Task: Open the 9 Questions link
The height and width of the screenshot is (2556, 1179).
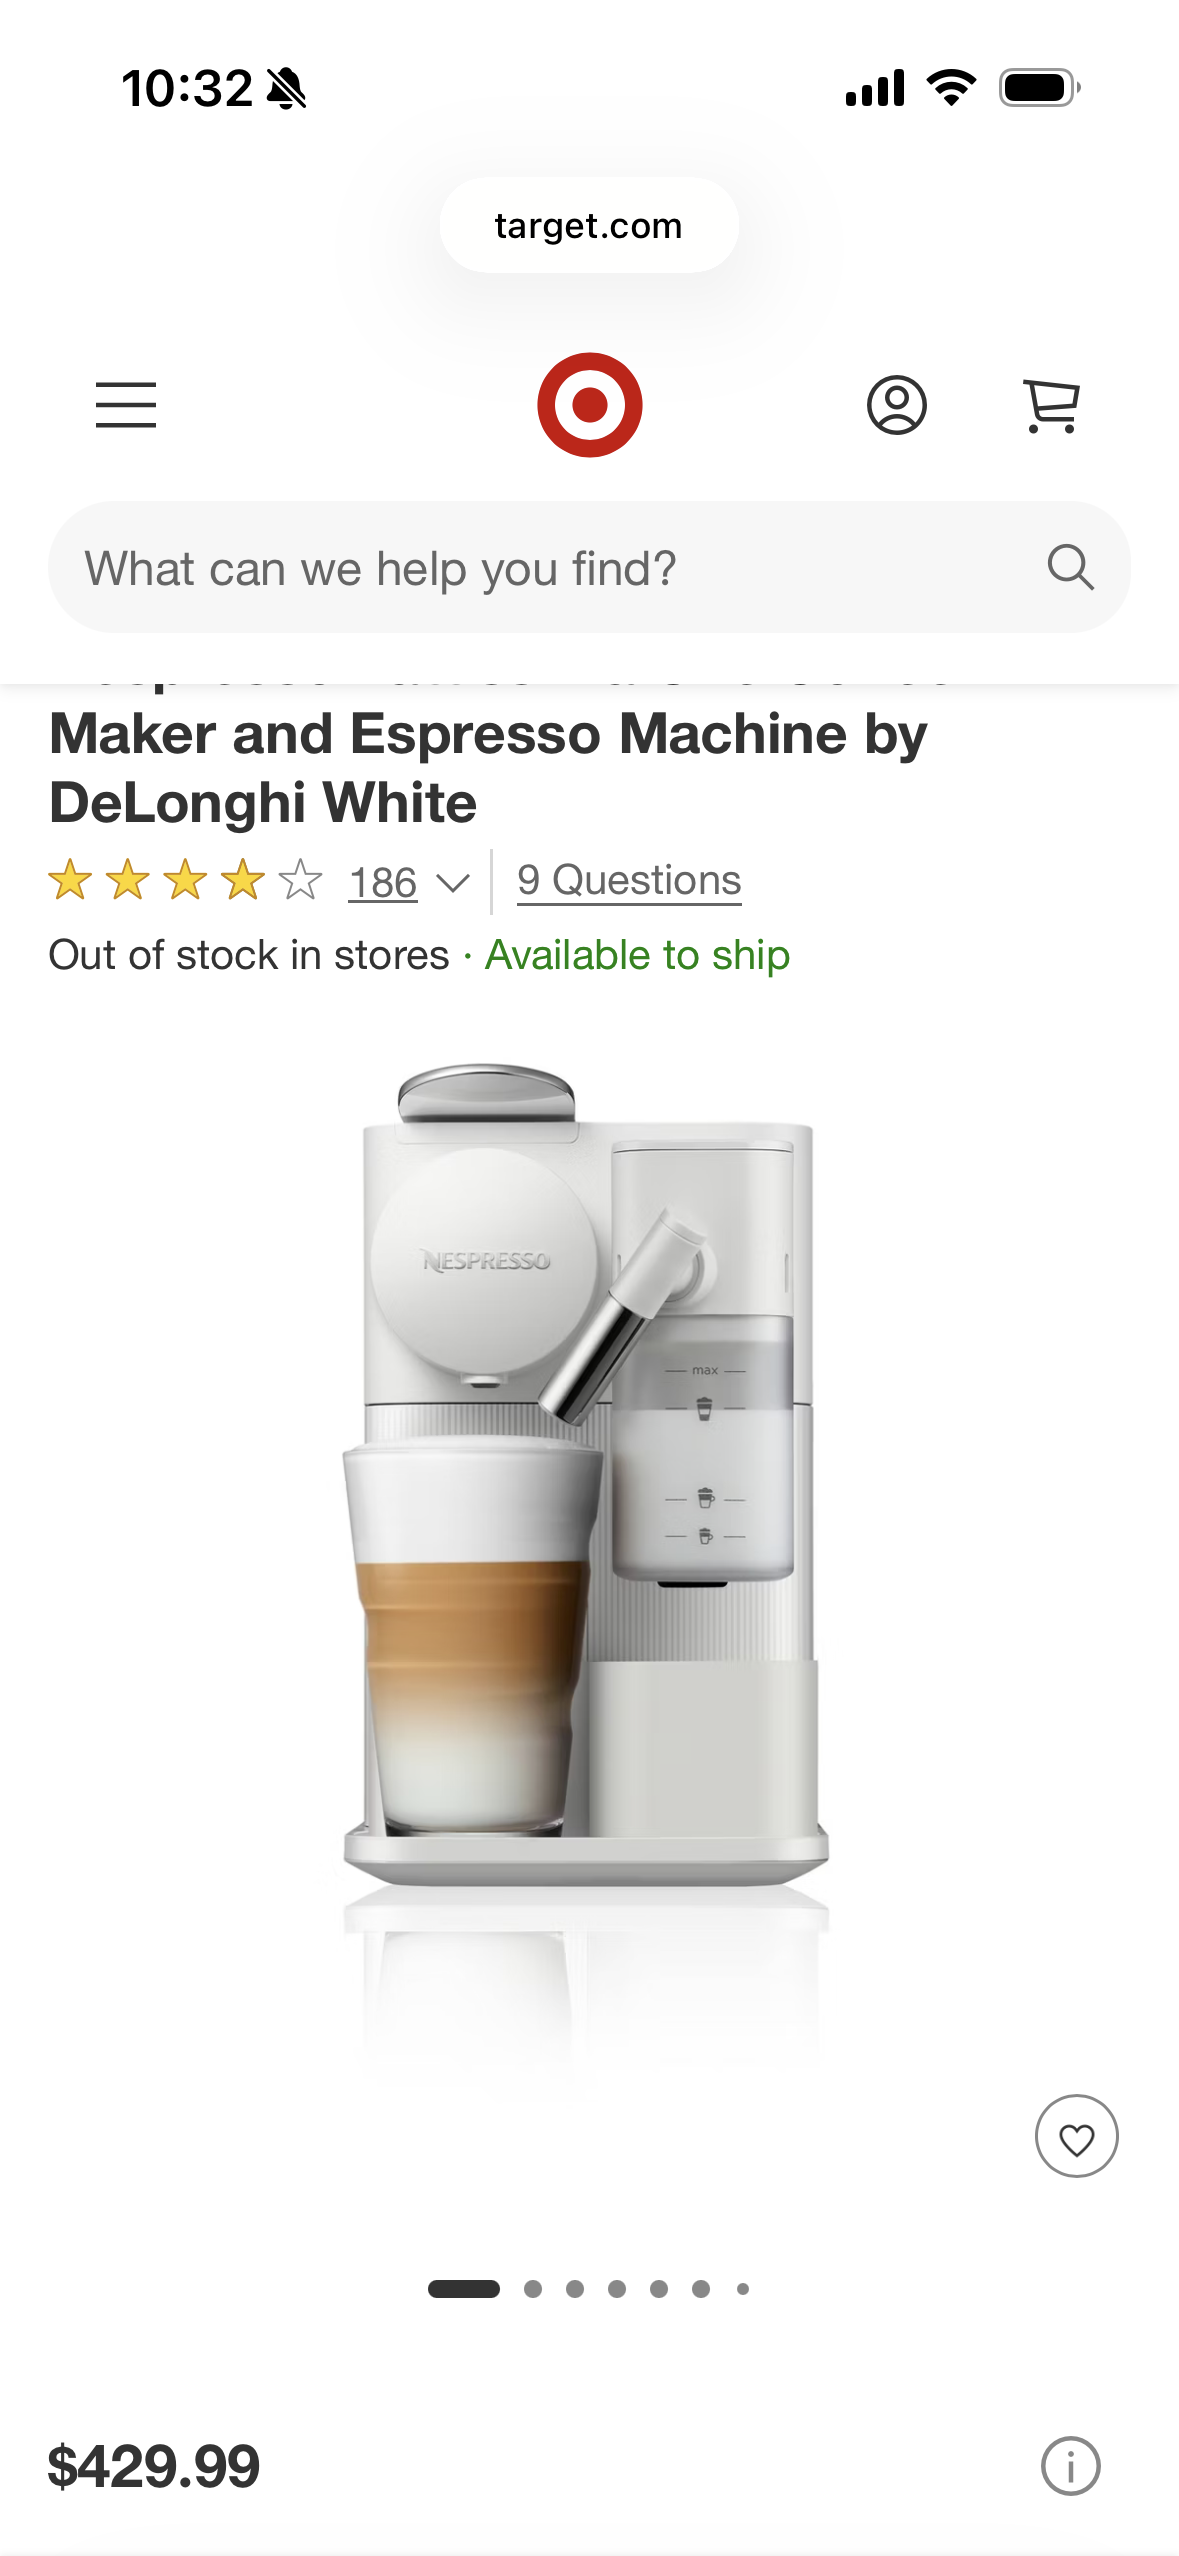Action: [629, 881]
